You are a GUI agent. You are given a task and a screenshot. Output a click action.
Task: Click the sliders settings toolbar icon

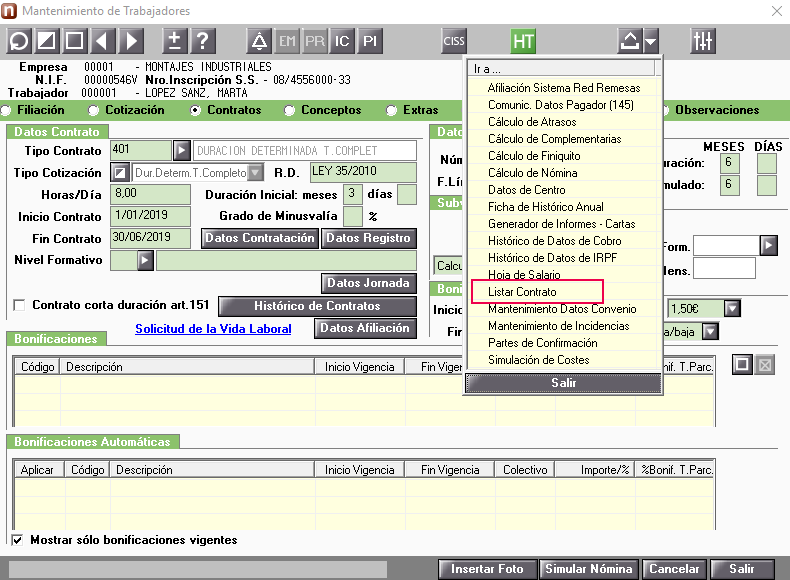click(x=702, y=41)
